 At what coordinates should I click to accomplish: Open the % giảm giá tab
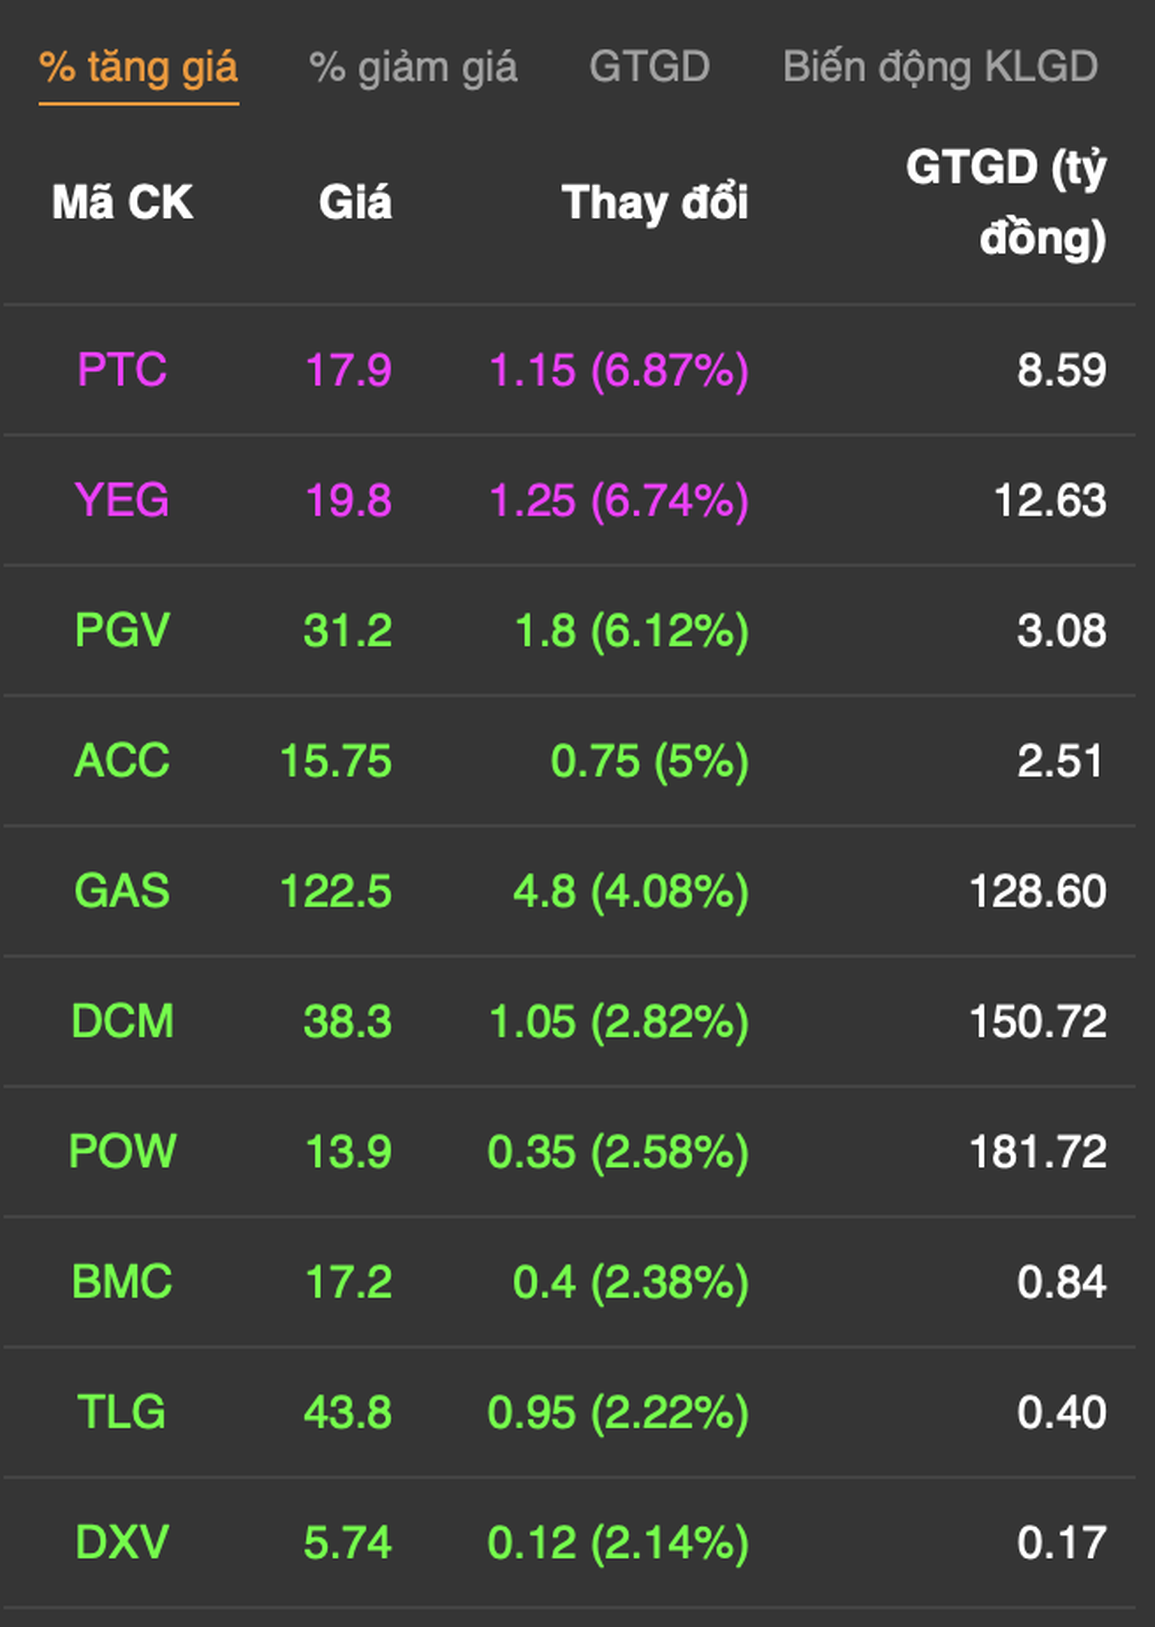click(x=413, y=68)
